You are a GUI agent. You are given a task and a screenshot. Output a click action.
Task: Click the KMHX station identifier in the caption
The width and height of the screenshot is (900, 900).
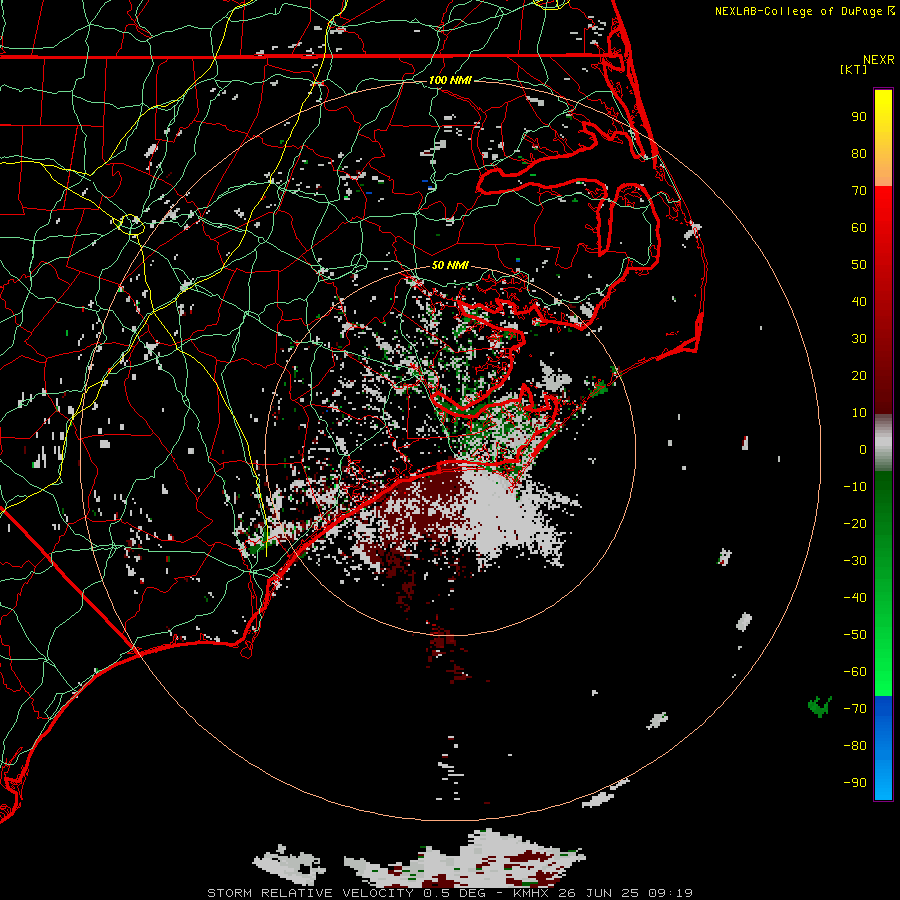[x=532, y=893]
